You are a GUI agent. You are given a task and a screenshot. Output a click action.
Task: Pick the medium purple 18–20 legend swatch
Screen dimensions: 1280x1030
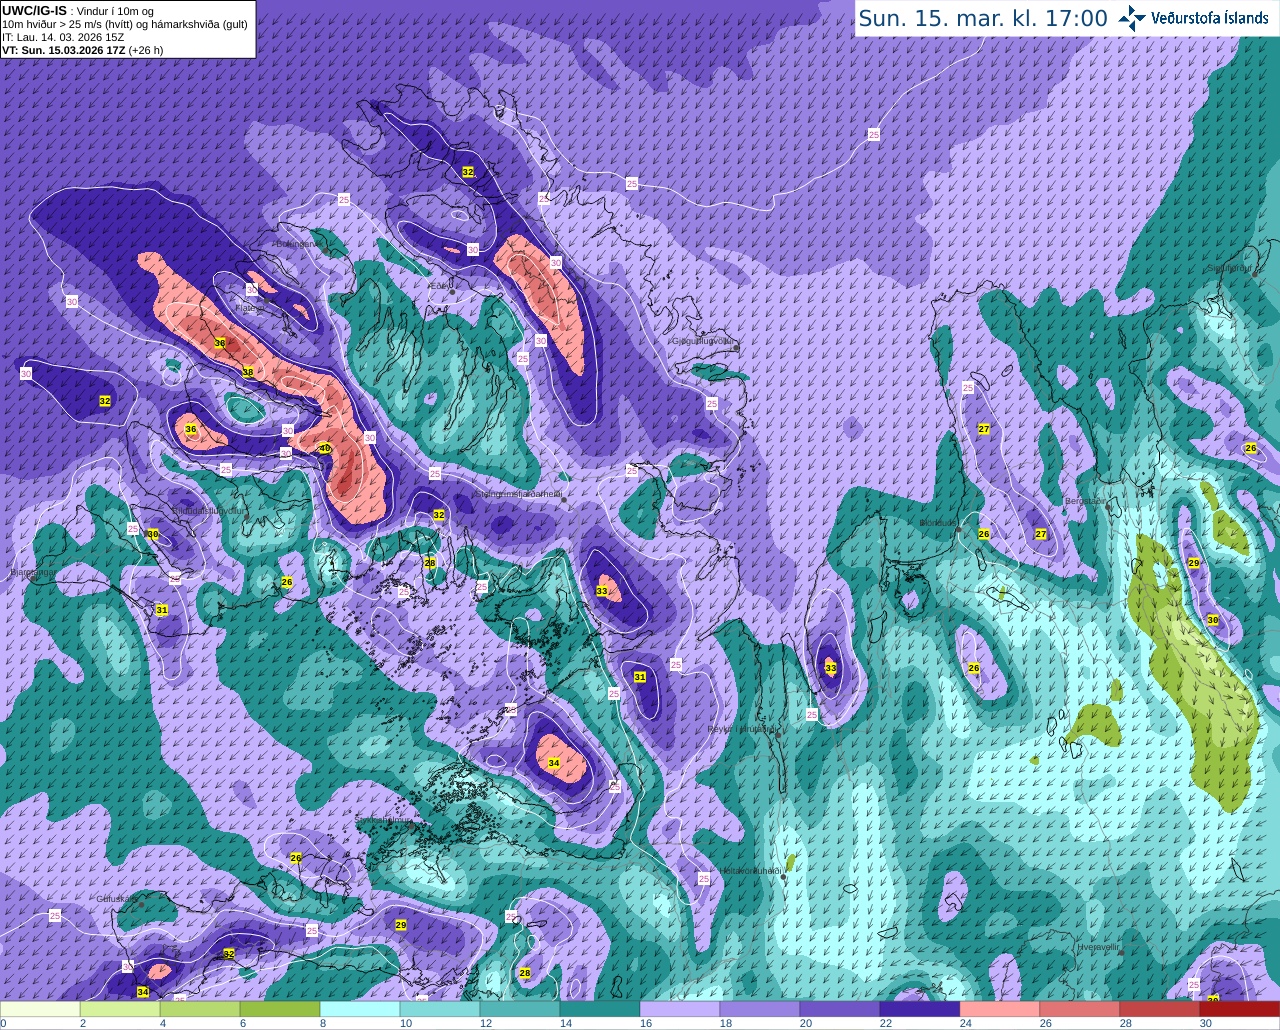coord(760,1009)
